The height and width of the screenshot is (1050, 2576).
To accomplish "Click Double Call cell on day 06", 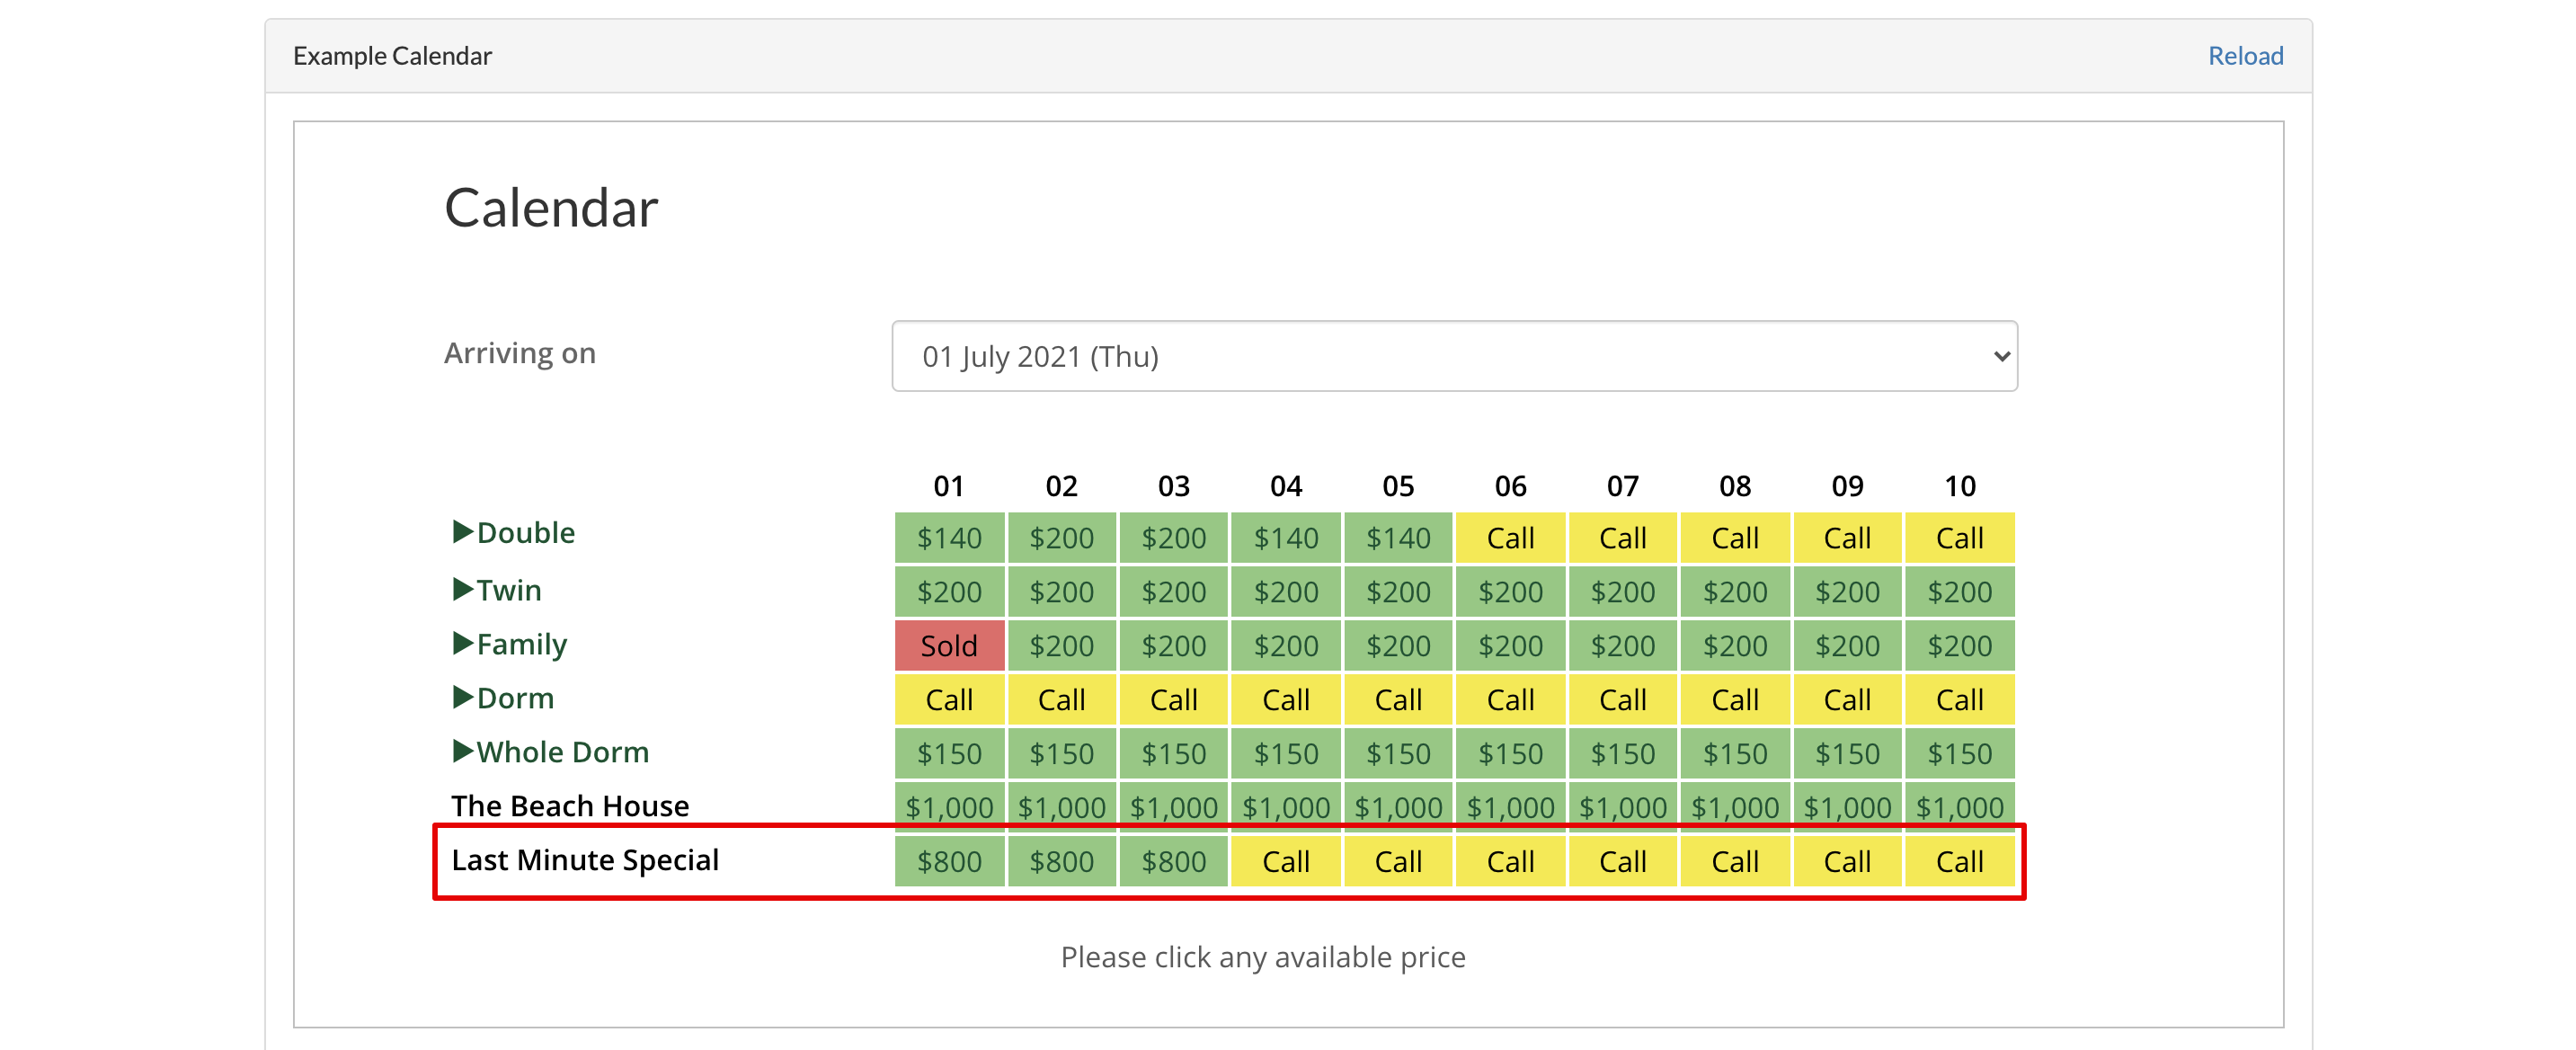I will pos(1510,538).
